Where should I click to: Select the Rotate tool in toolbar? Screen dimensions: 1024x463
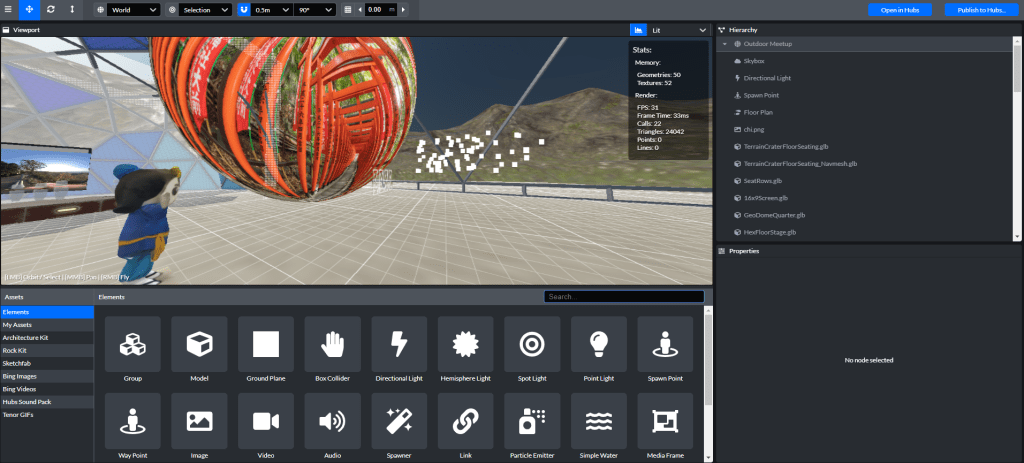pos(50,9)
